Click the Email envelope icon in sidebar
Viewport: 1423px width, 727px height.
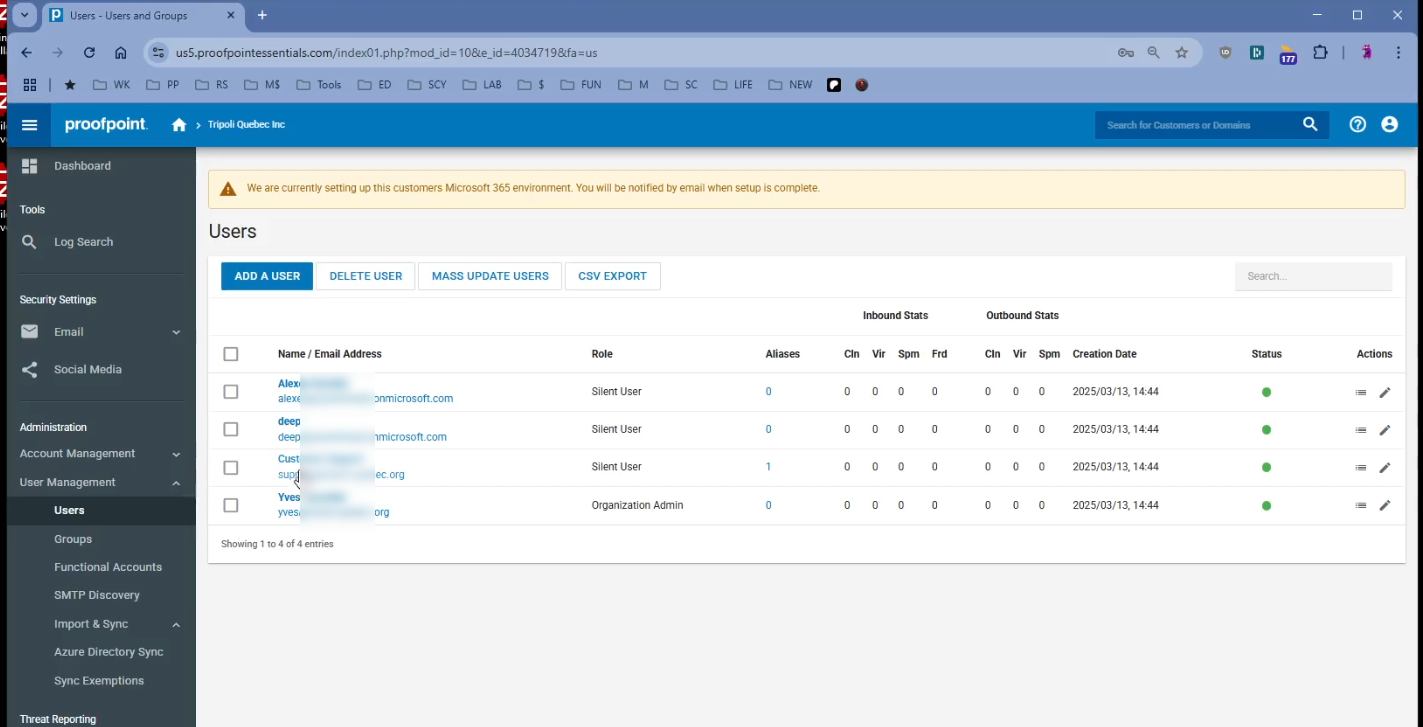[x=30, y=332]
